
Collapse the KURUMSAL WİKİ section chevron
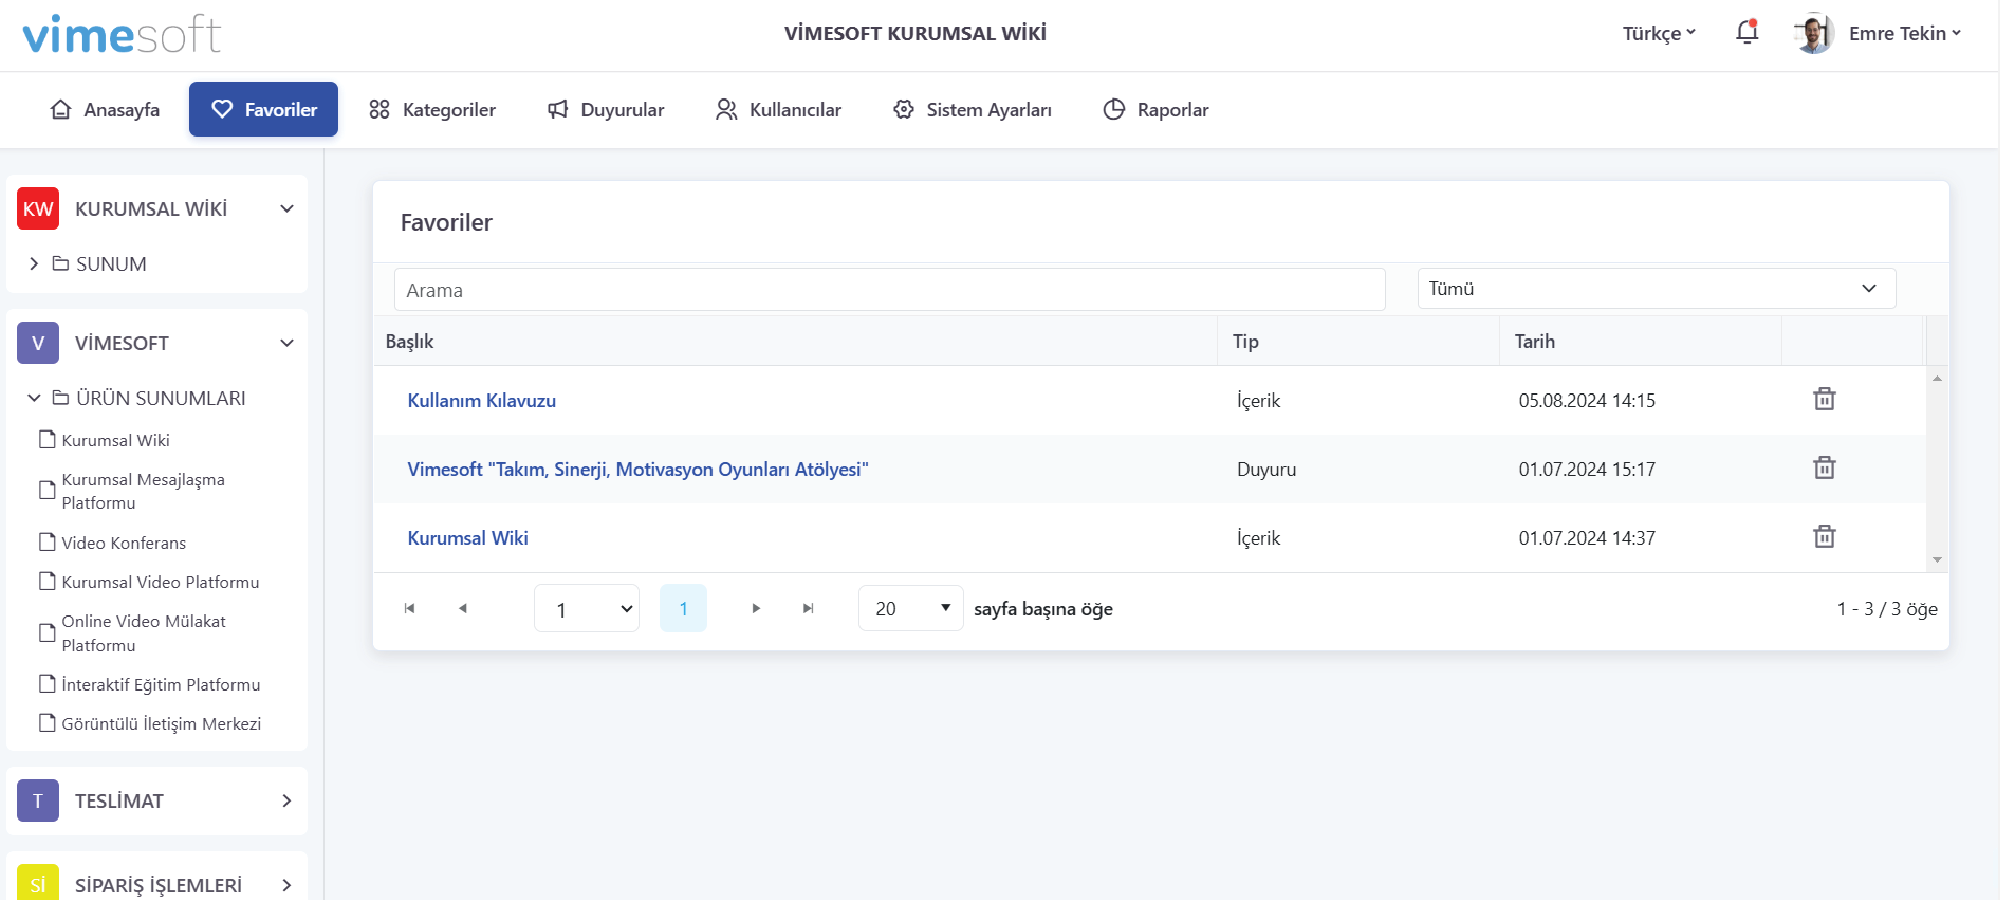click(287, 209)
